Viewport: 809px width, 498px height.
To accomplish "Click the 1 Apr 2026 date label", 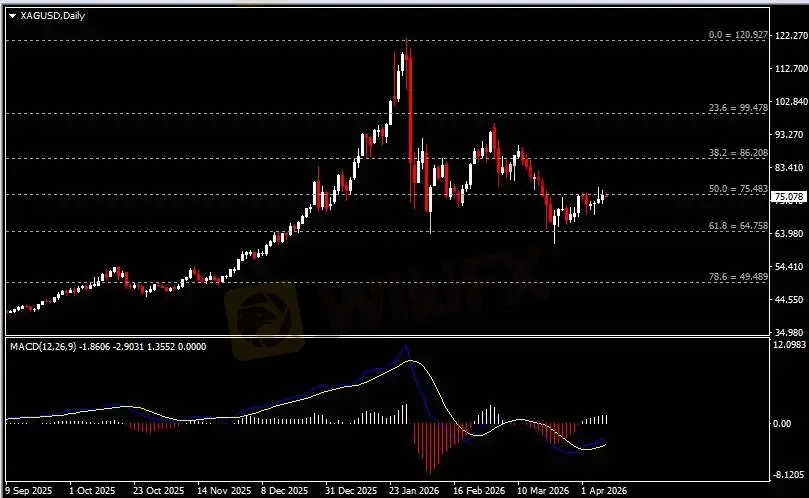I will [604, 490].
